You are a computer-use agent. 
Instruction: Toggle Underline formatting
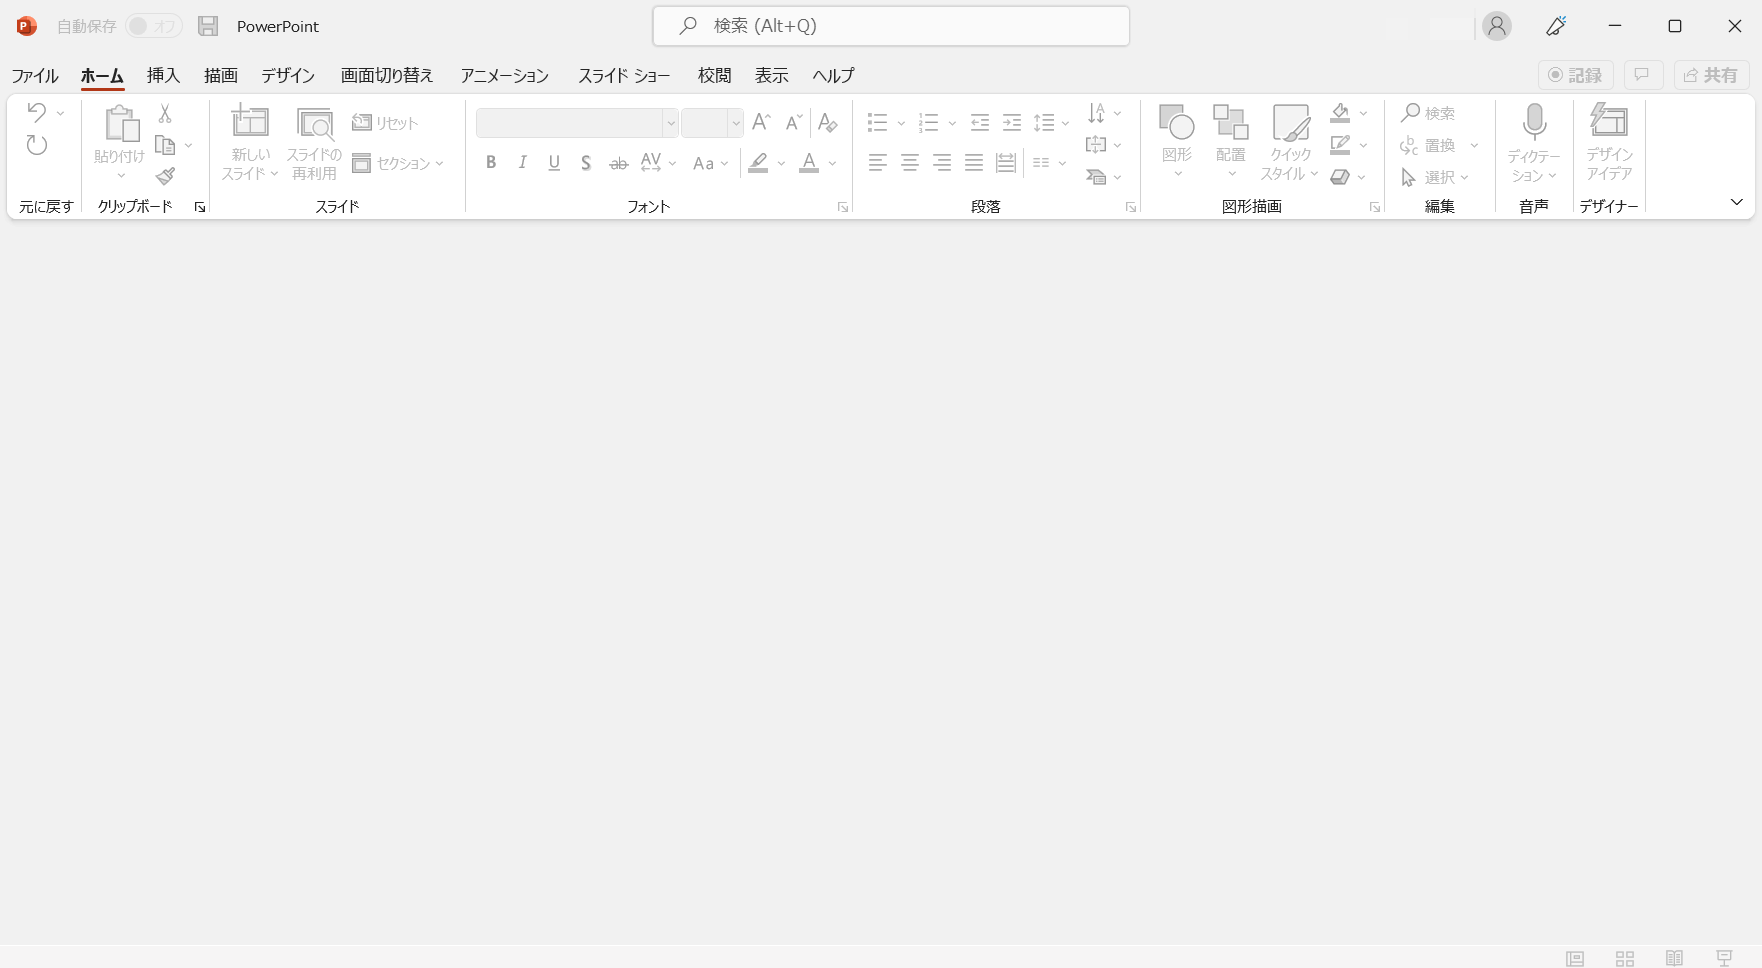pyautogui.click(x=554, y=163)
